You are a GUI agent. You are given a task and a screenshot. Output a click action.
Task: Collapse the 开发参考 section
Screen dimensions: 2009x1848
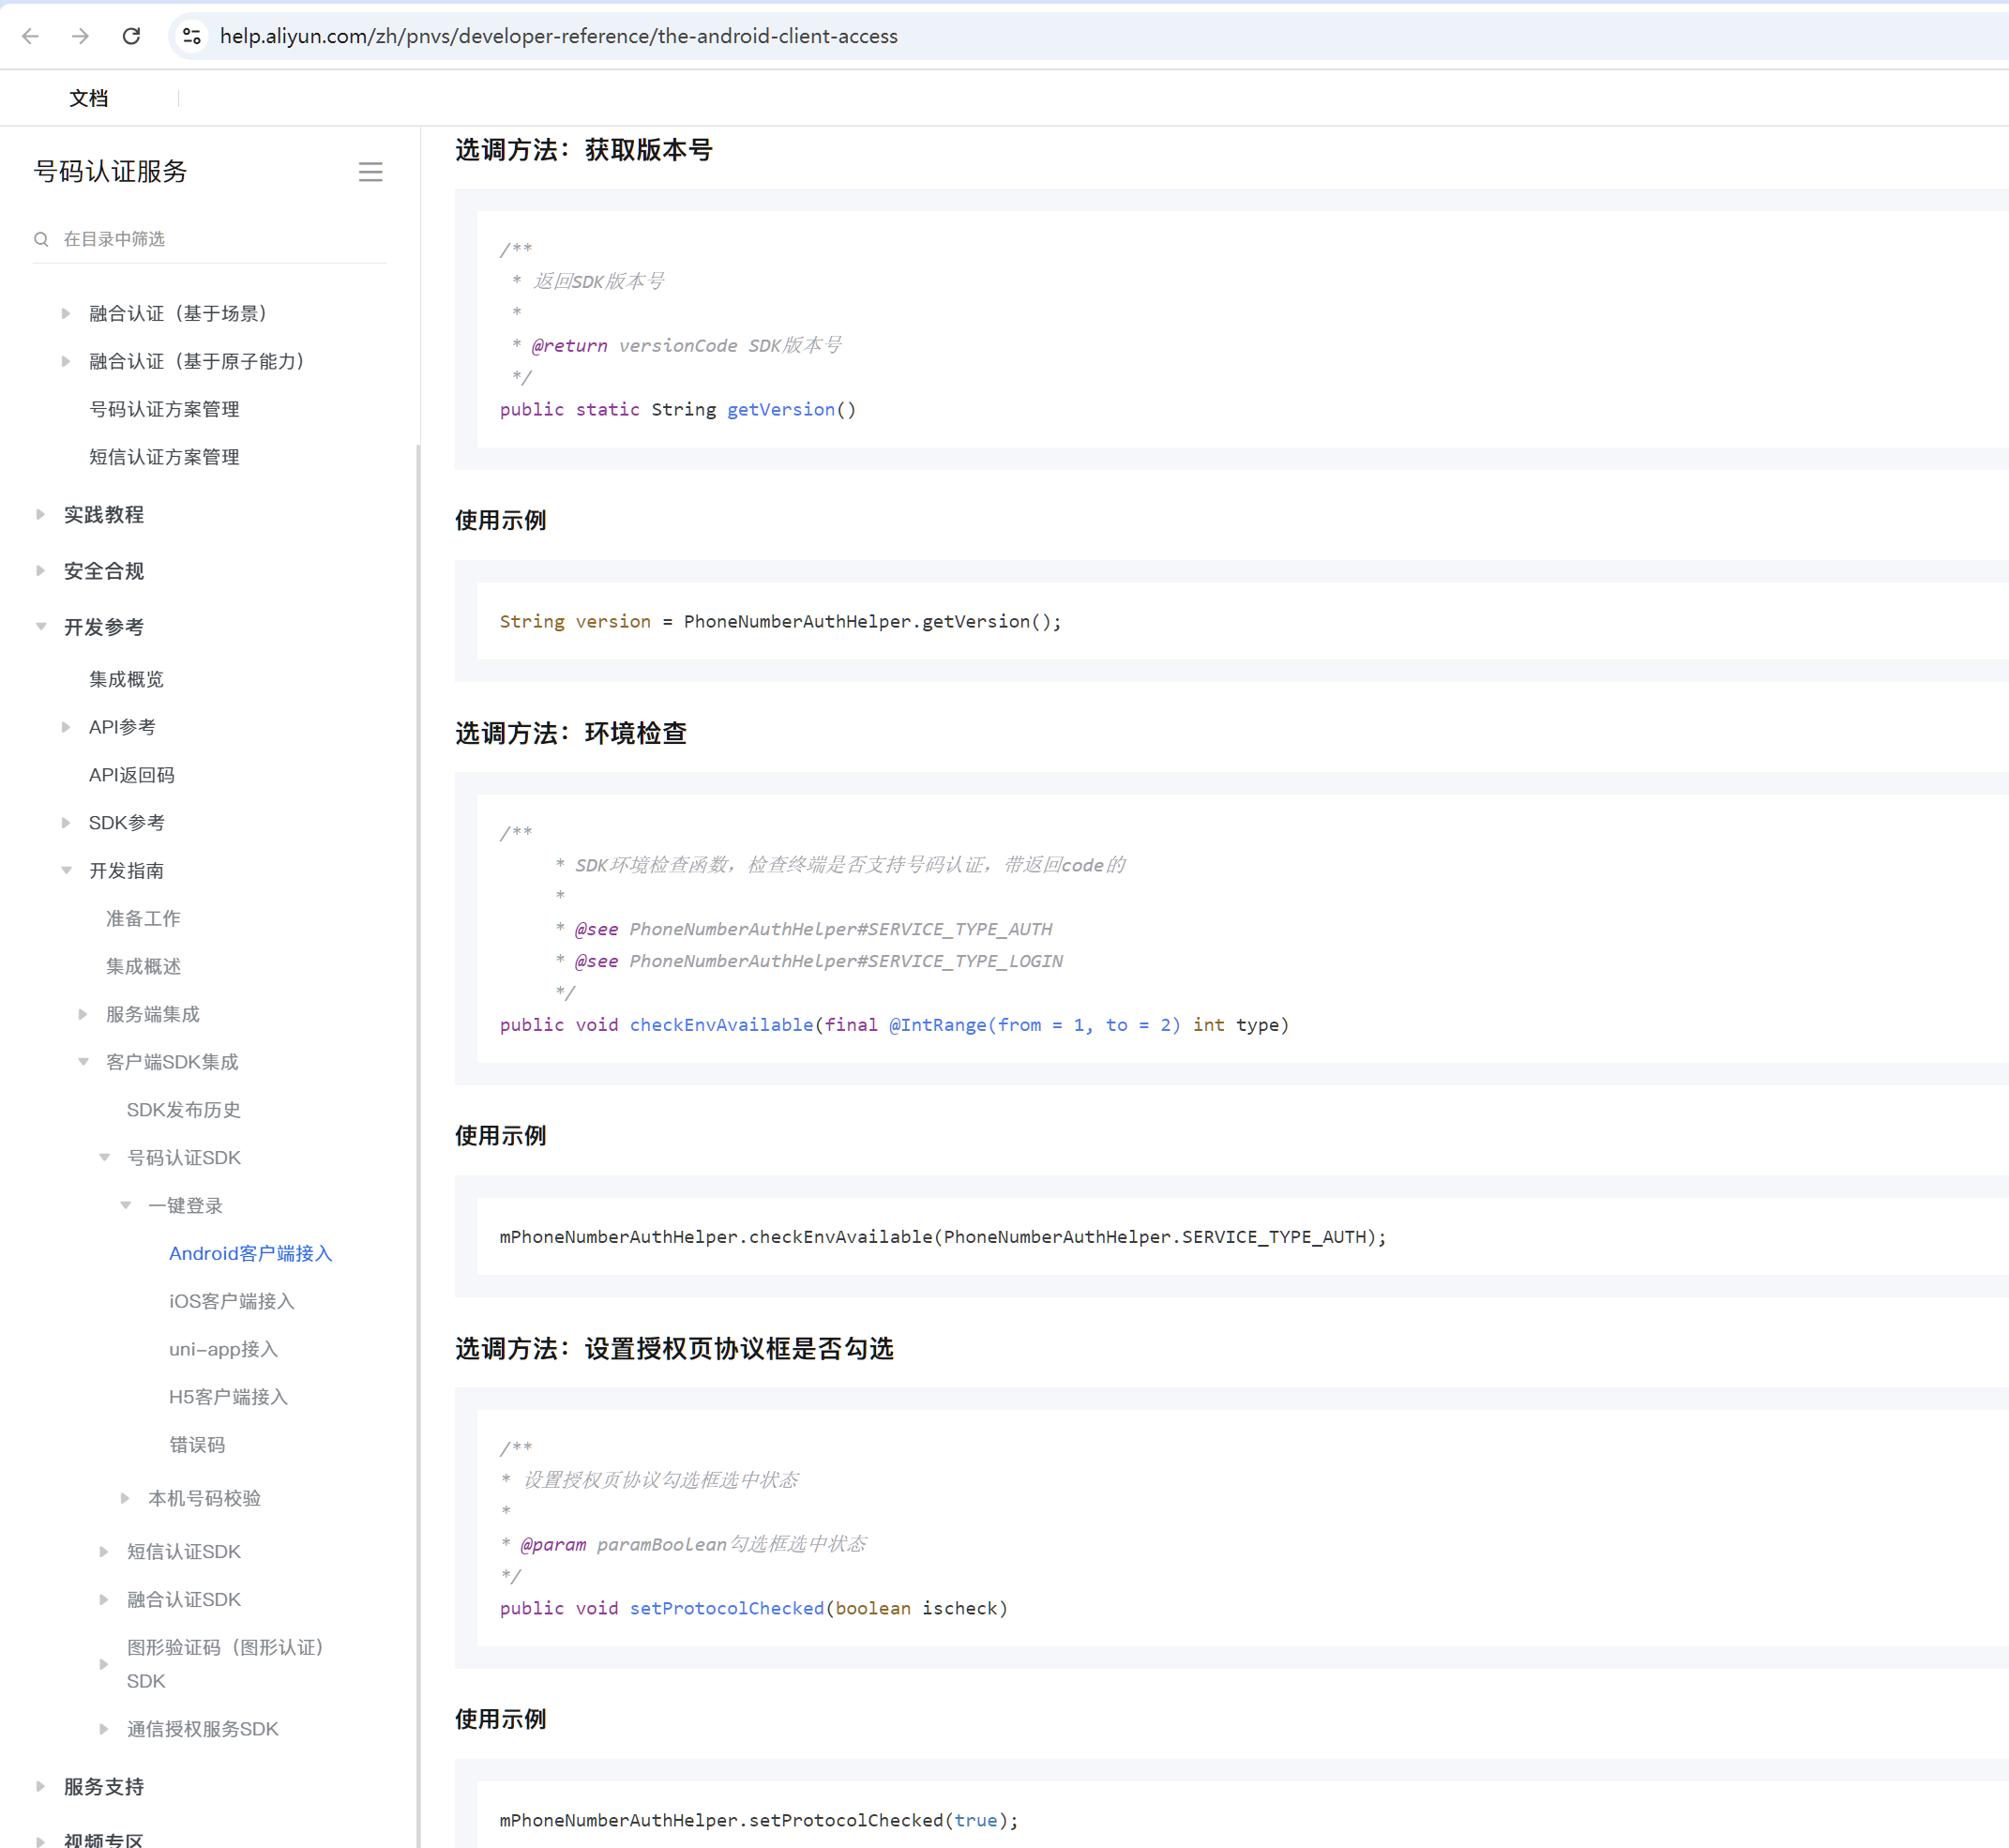(x=41, y=627)
